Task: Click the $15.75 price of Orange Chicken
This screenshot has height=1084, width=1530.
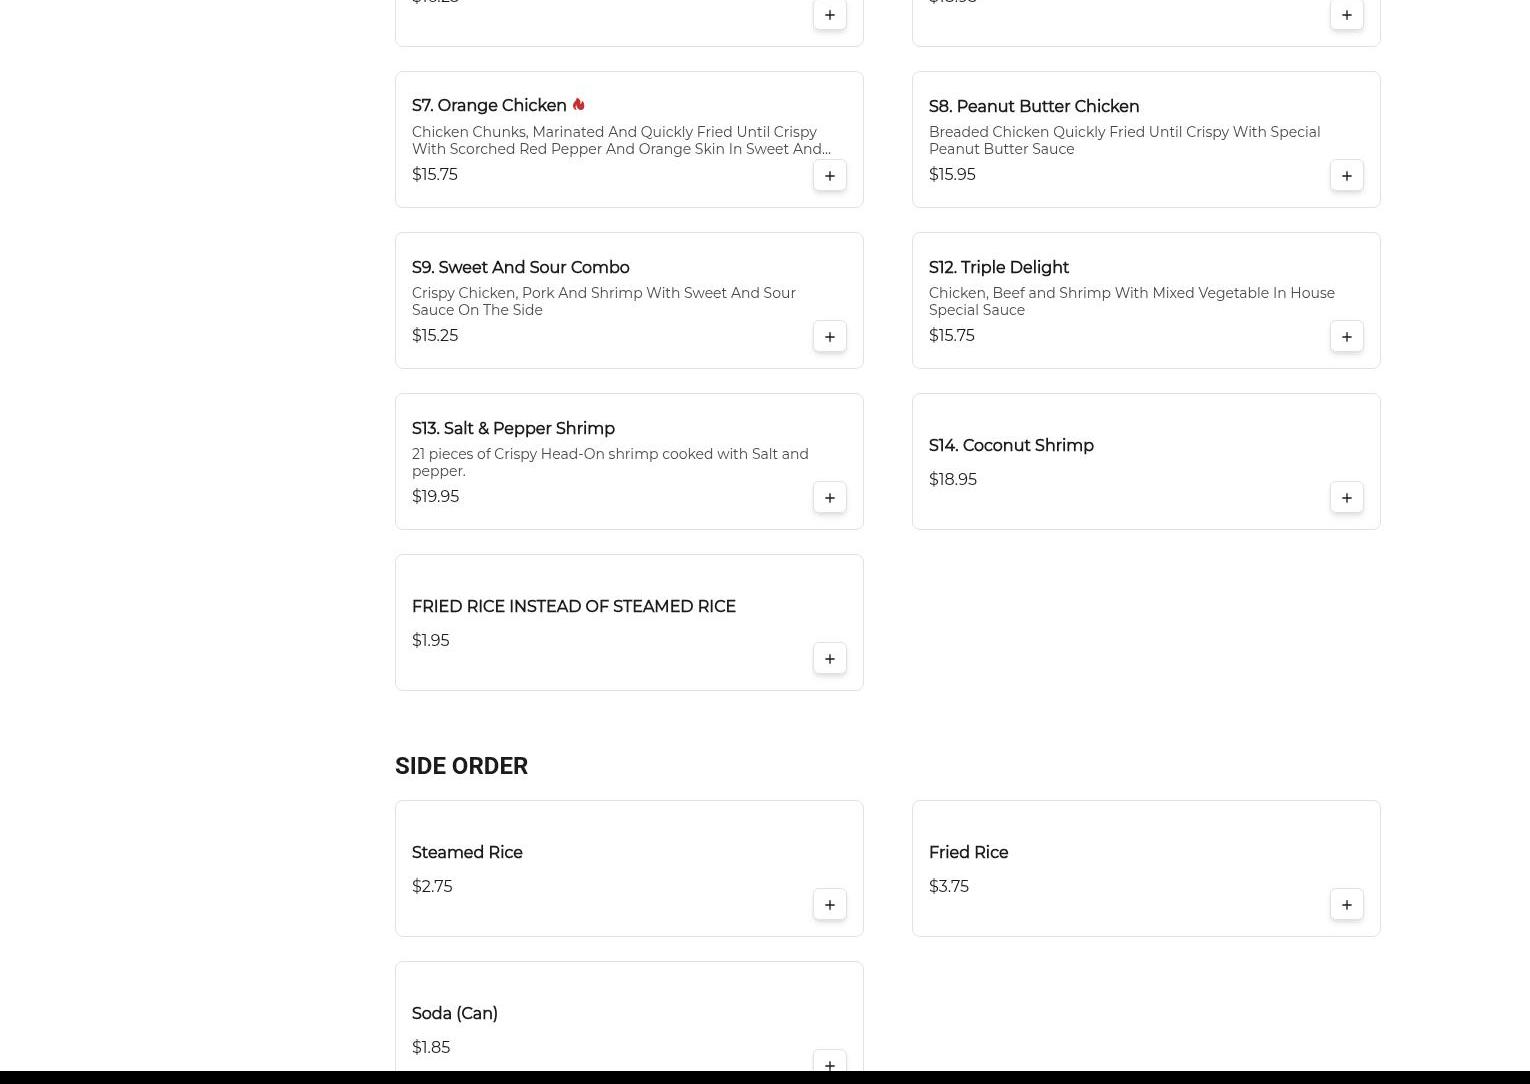Action: pos(435,175)
